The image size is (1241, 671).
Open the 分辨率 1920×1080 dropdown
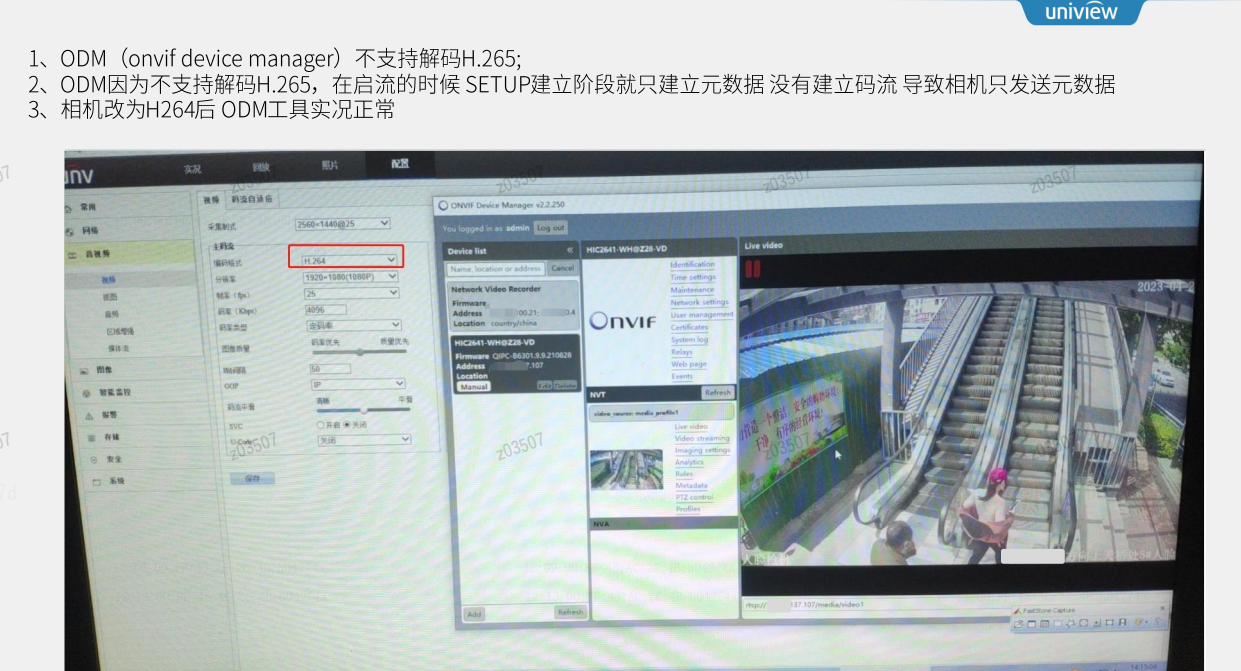[351, 277]
